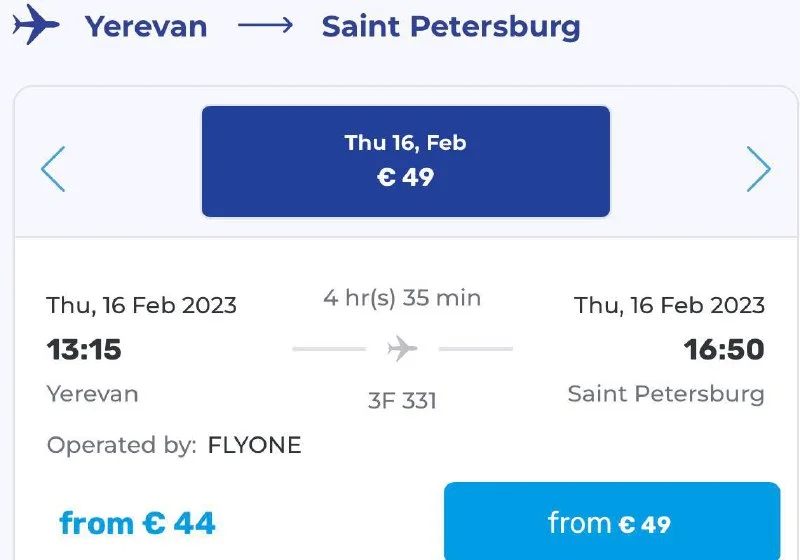Click the FLYONE operator name
Image resolution: width=800 pixels, height=560 pixels.
tap(254, 446)
